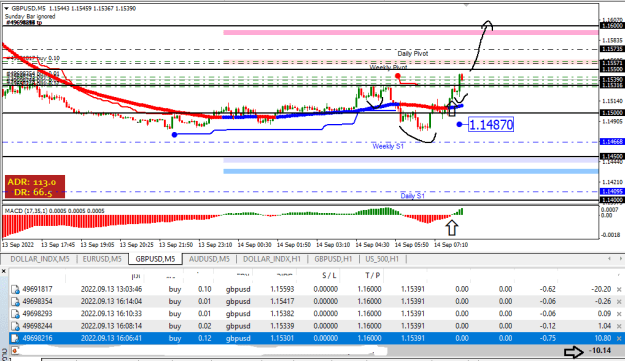625x361 pixels.
Task: Open the AUDUSD,M5 chart tab
Action: pos(209,259)
